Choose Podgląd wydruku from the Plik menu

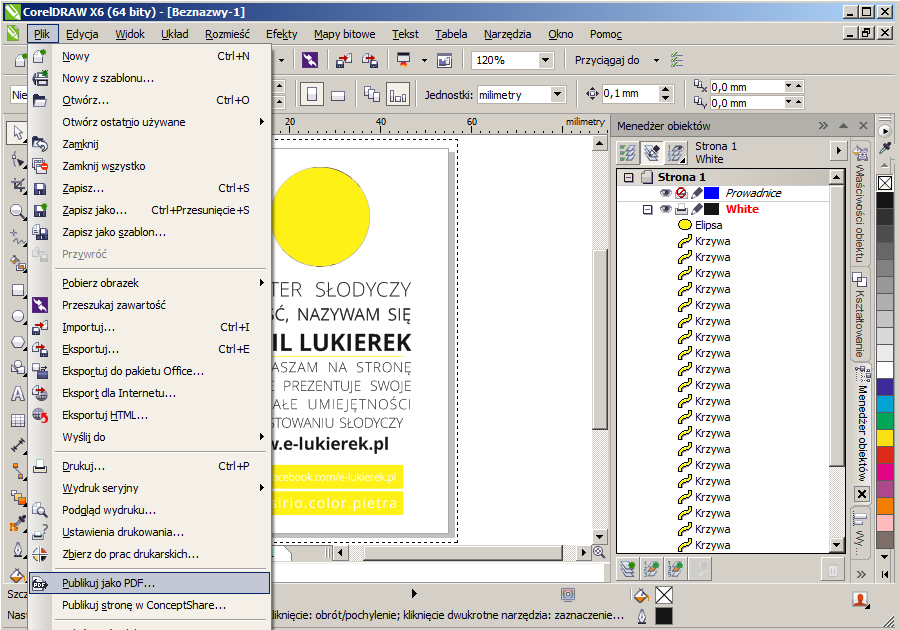pos(149,510)
